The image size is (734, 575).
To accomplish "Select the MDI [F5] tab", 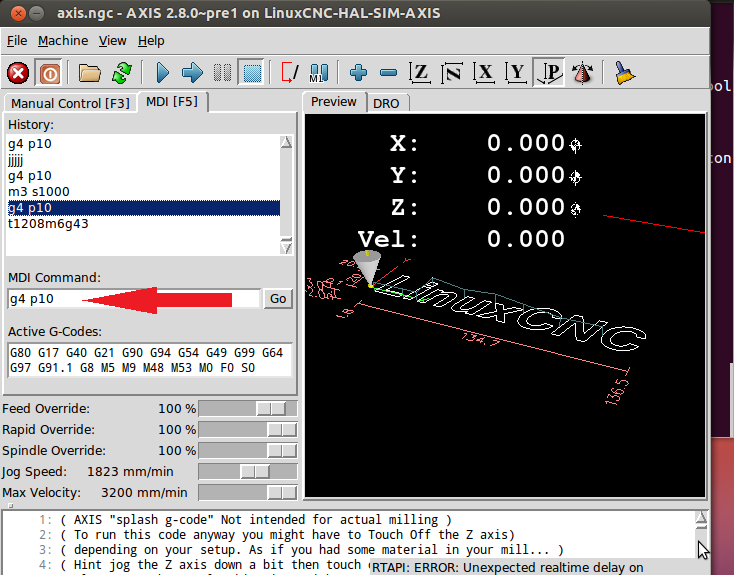I will point(172,102).
